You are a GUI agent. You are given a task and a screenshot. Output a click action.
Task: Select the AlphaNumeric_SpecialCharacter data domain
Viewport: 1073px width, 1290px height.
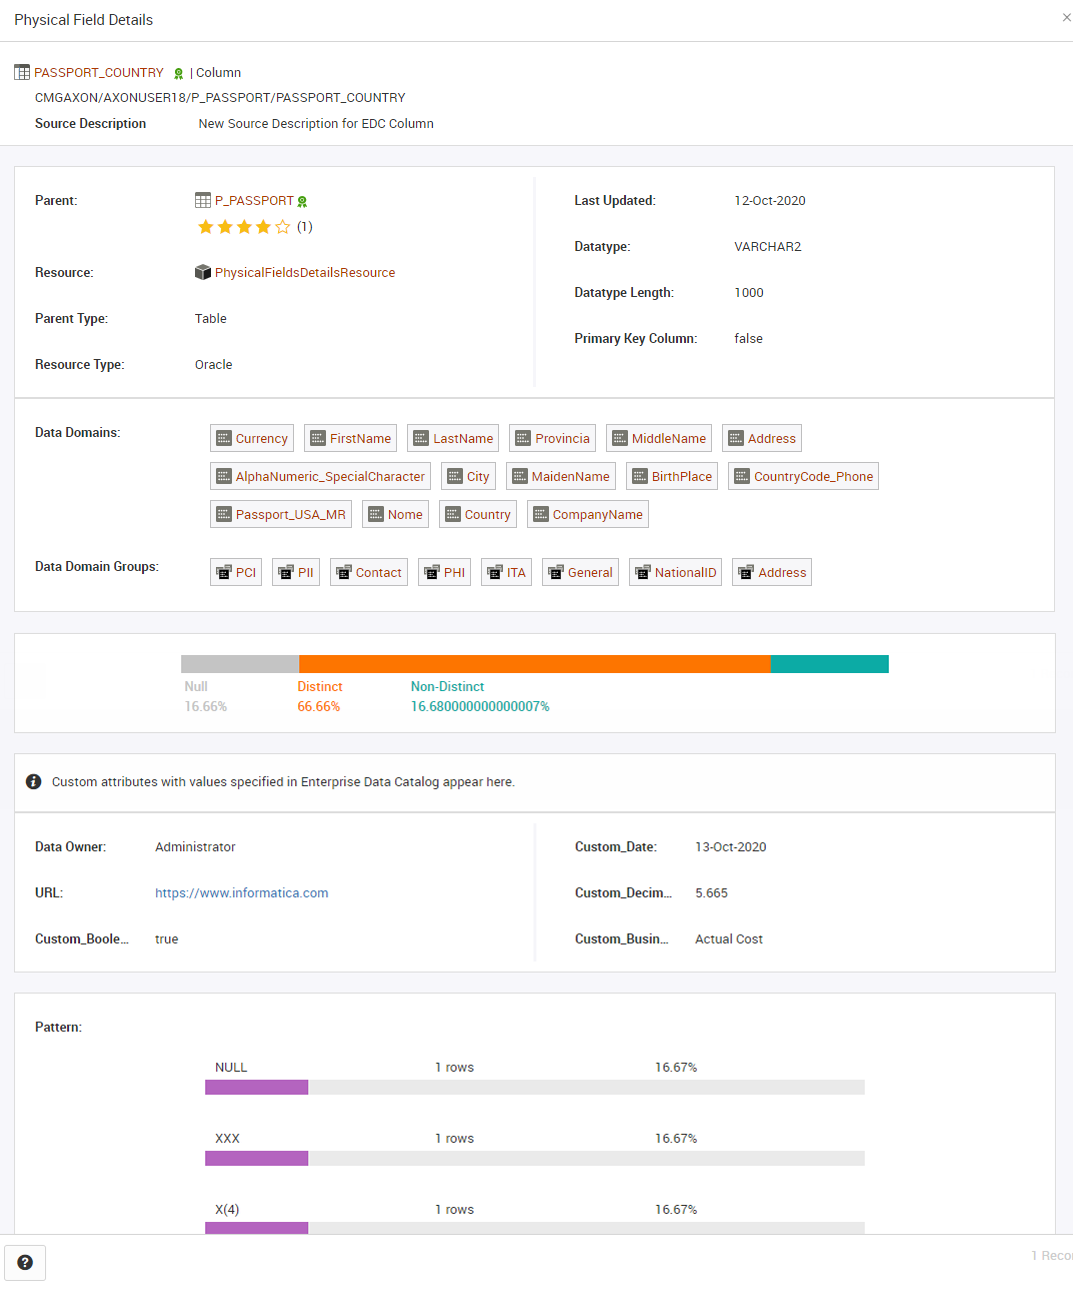(320, 476)
